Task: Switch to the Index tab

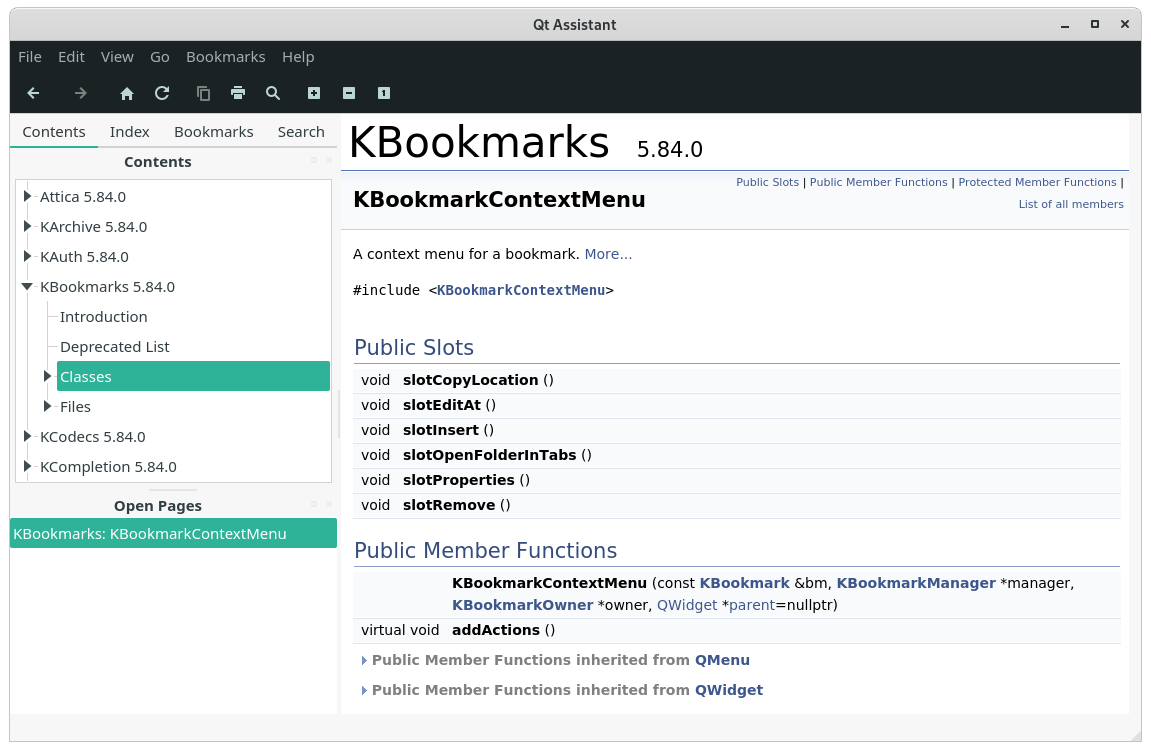Action: point(129,131)
